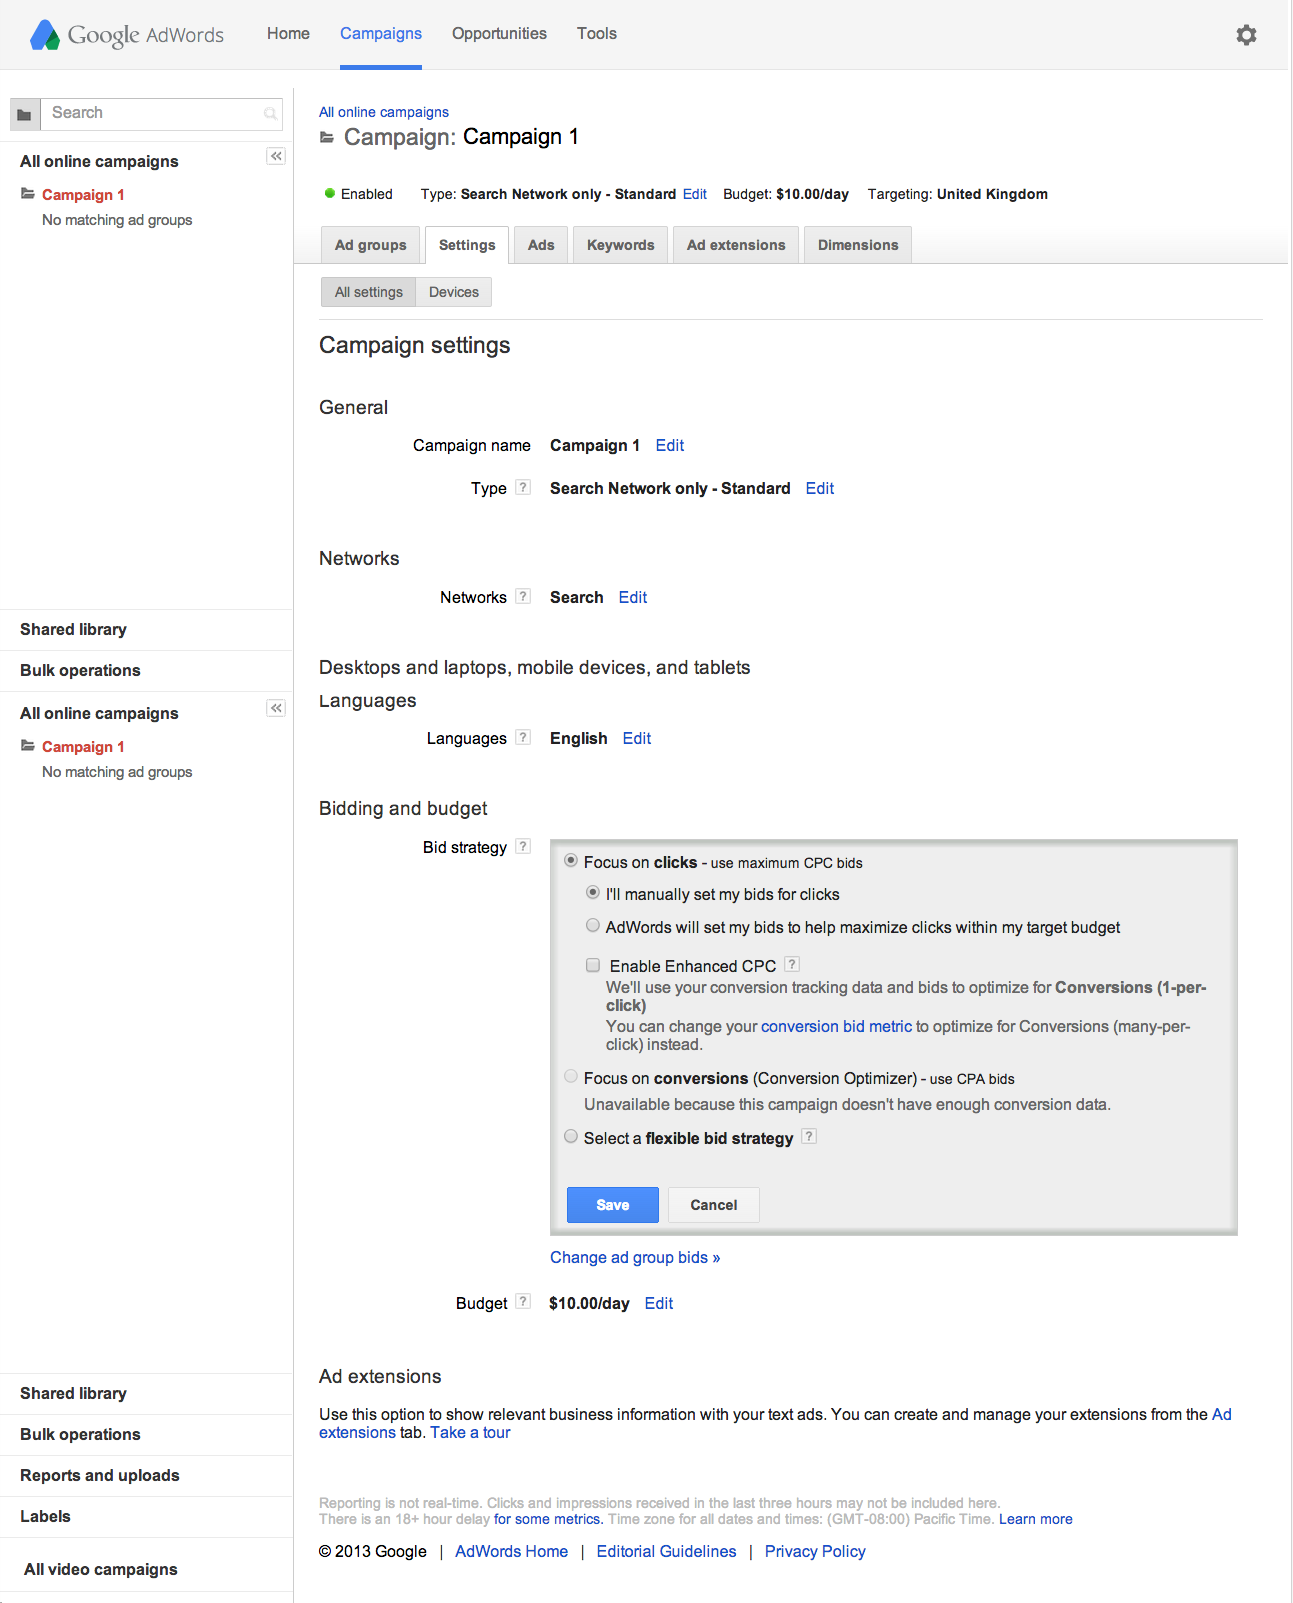Open the Home menu item
The height and width of the screenshot is (1603, 1293).
[x=288, y=33]
